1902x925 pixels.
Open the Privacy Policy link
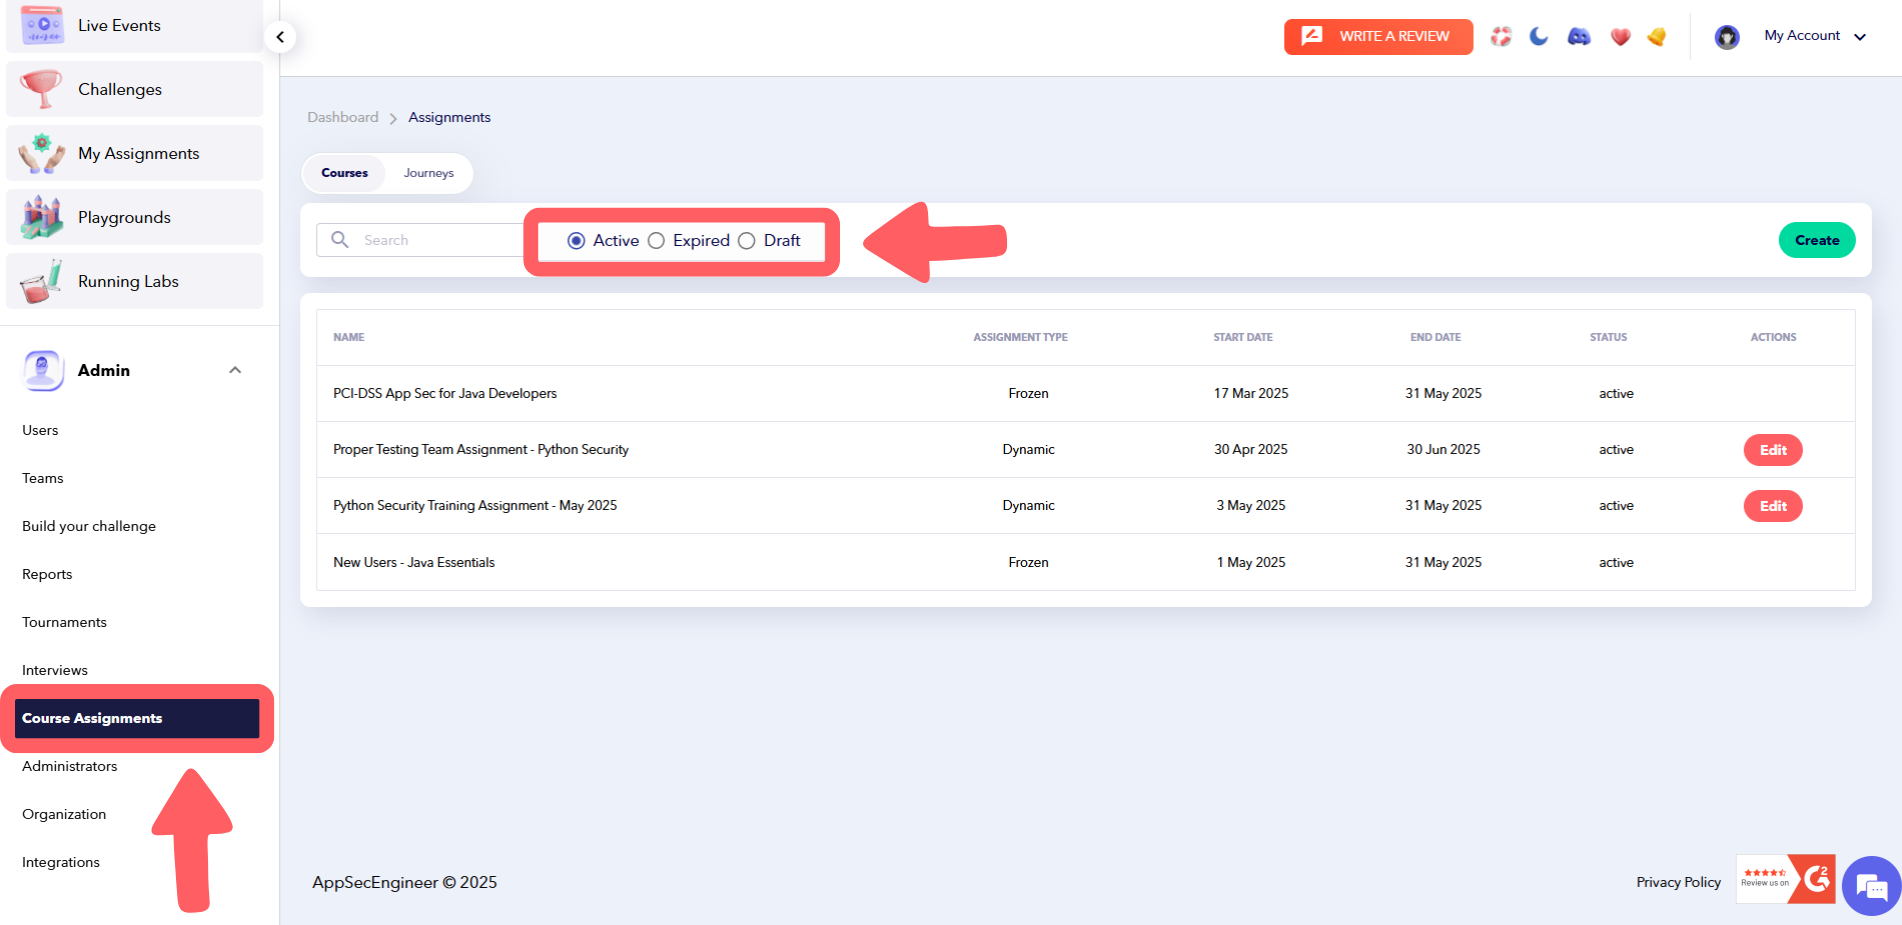click(1678, 881)
